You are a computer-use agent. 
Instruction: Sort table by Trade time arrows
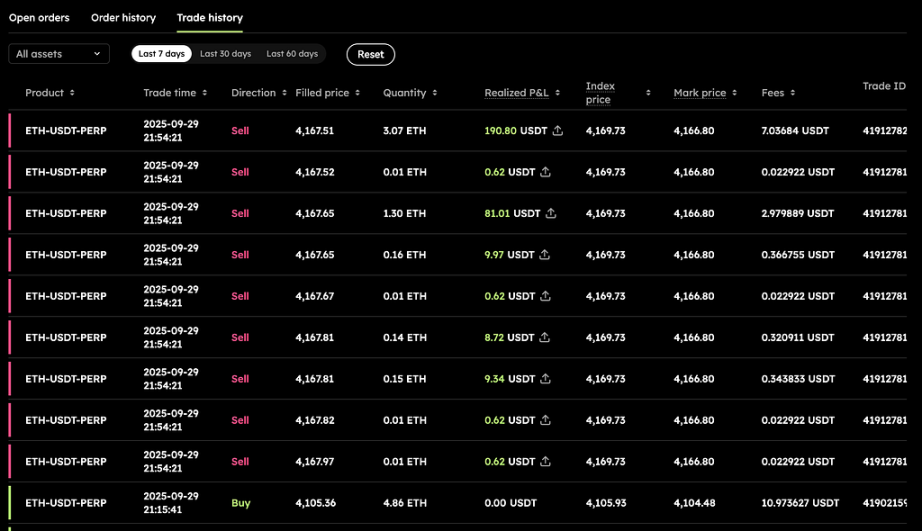tap(204, 93)
